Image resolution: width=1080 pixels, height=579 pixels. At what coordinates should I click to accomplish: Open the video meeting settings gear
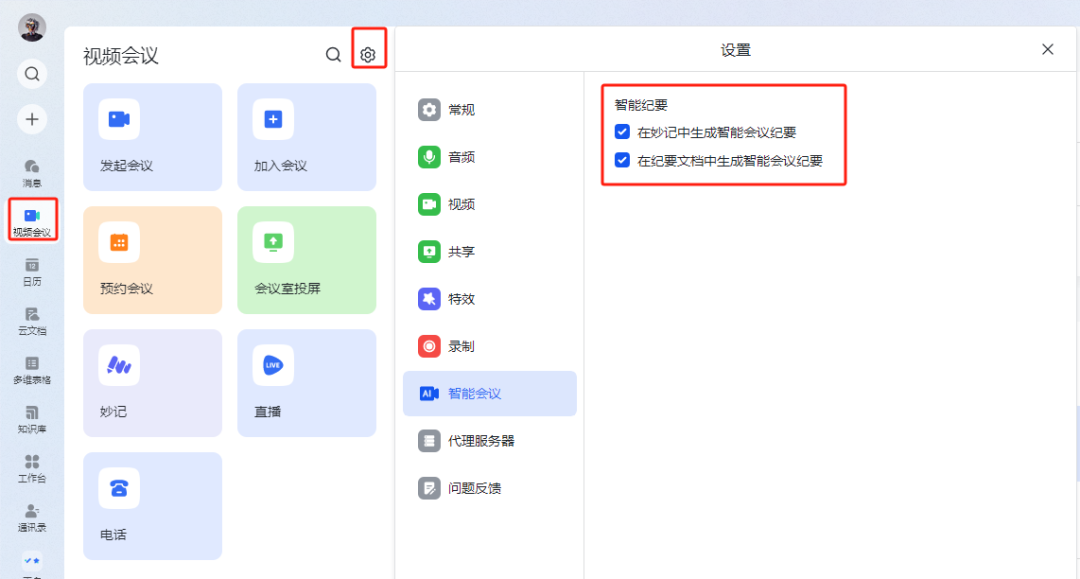click(x=368, y=54)
